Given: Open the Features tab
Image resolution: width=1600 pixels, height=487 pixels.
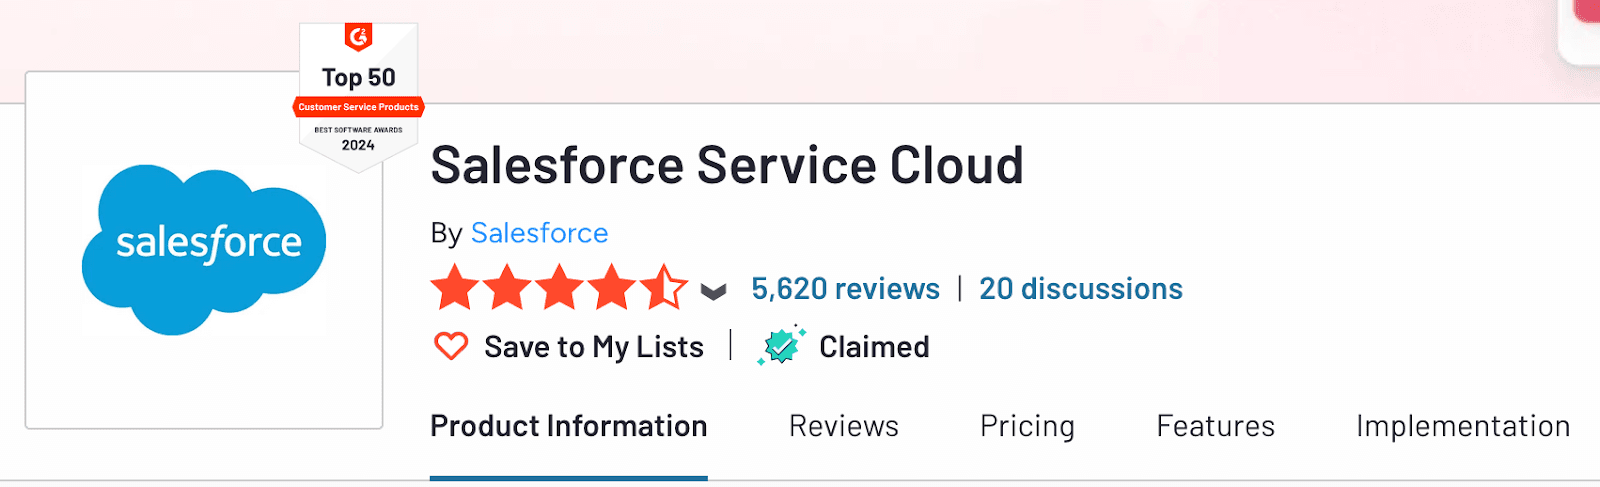Looking at the screenshot, I should (x=1215, y=426).
